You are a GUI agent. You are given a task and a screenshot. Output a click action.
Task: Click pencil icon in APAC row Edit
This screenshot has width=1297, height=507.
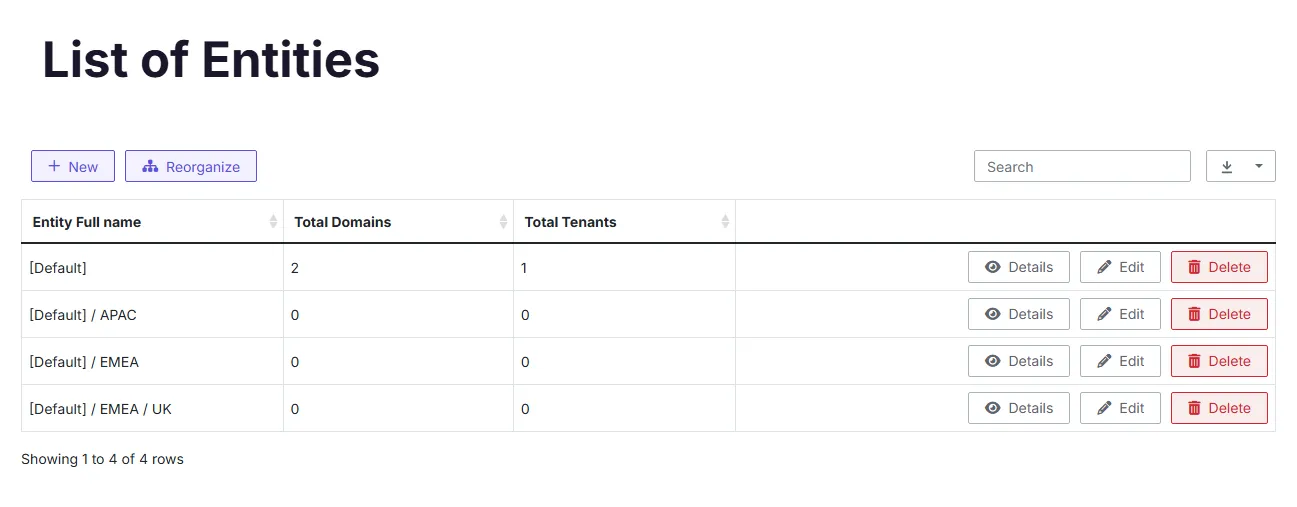coord(1104,314)
